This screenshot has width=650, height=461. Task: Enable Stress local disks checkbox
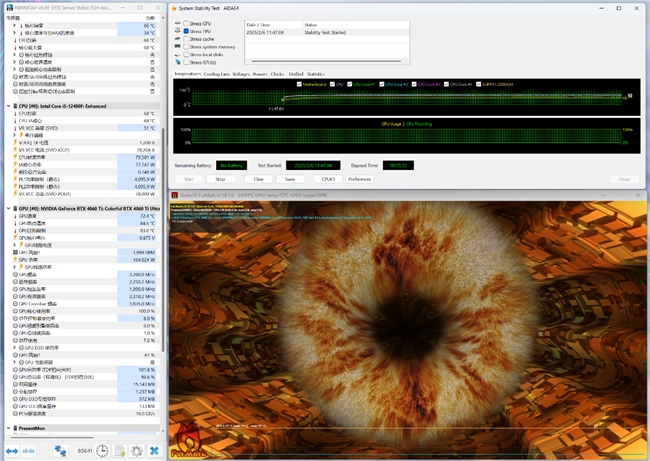pos(186,54)
